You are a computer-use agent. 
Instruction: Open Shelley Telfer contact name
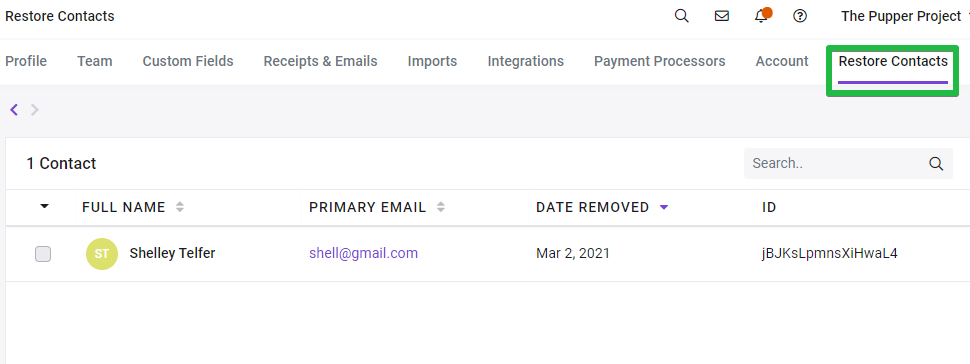173,253
